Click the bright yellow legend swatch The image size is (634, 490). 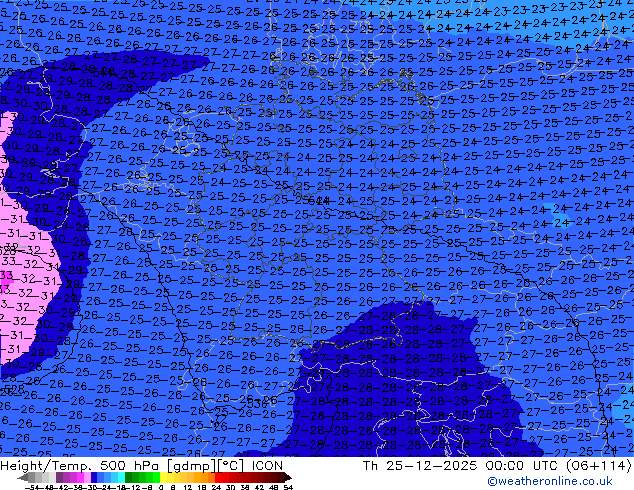(163, 477)
